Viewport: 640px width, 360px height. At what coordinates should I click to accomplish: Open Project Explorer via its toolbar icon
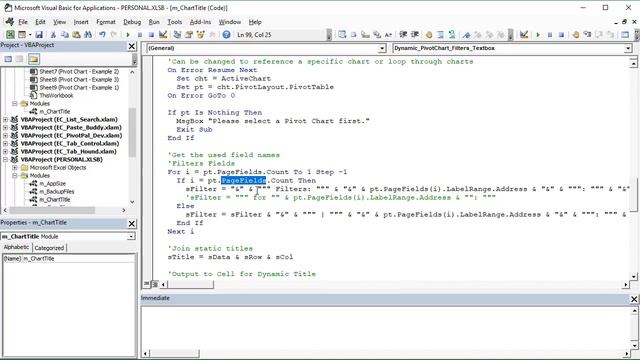177,35
